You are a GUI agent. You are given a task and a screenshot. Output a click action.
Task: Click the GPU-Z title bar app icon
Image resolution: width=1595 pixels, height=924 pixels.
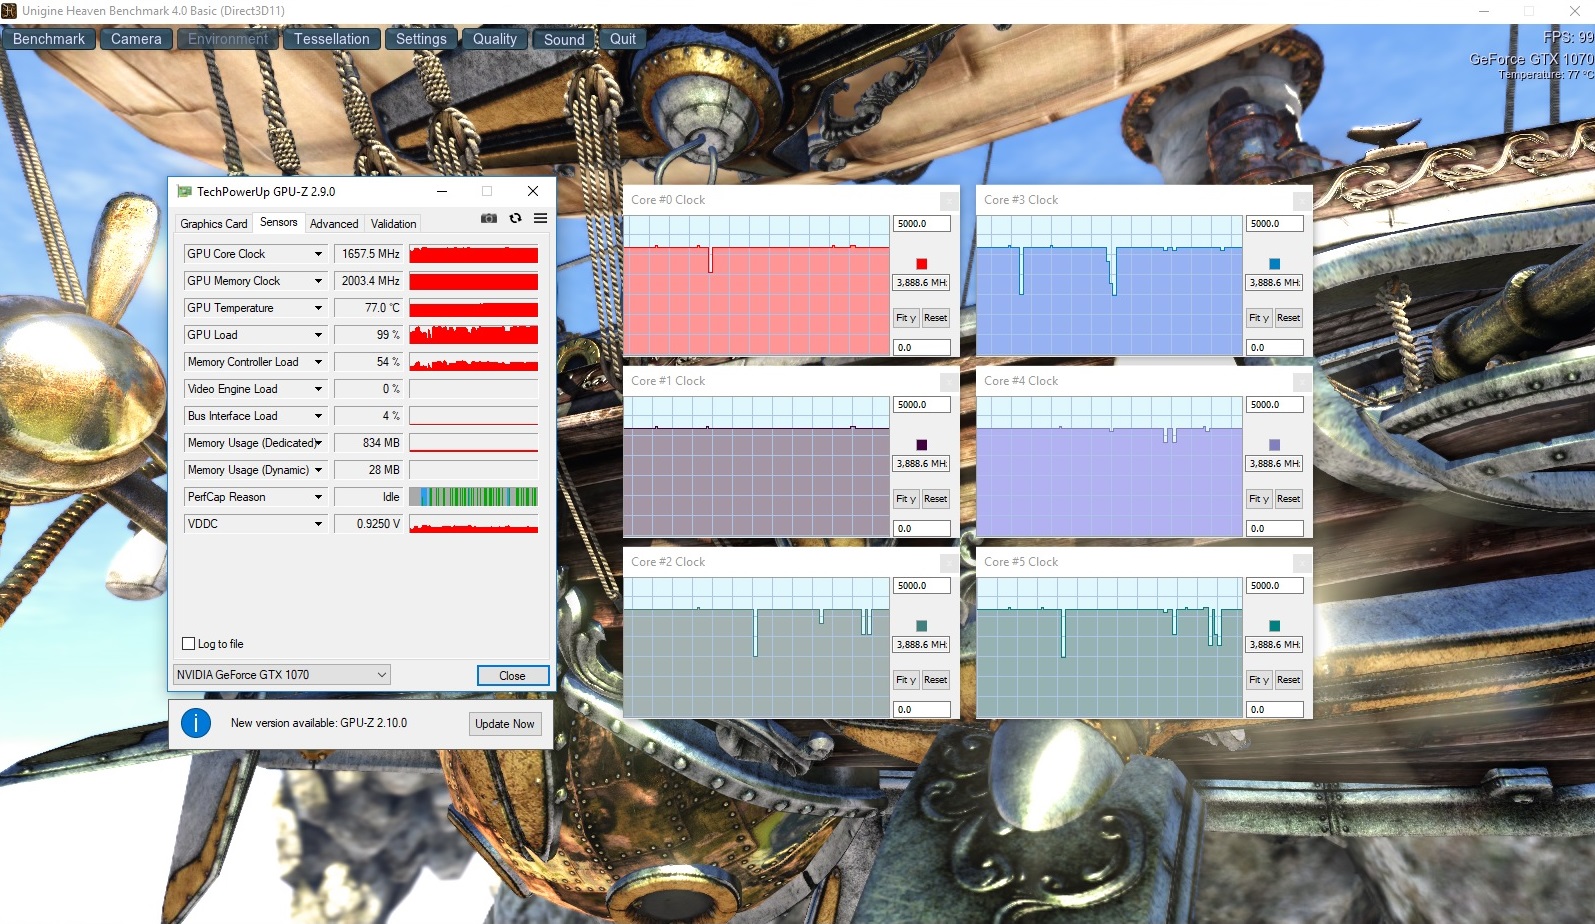coord(184,191)
